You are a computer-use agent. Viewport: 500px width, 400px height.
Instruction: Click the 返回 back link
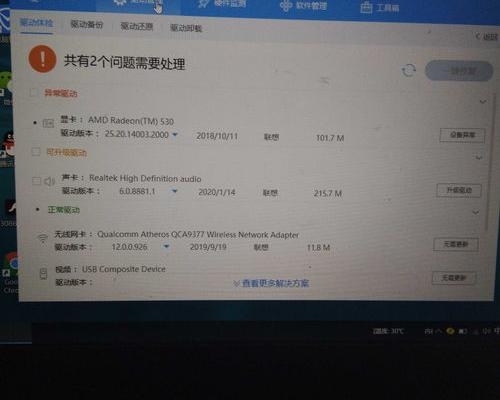click(x=487, y=36)
